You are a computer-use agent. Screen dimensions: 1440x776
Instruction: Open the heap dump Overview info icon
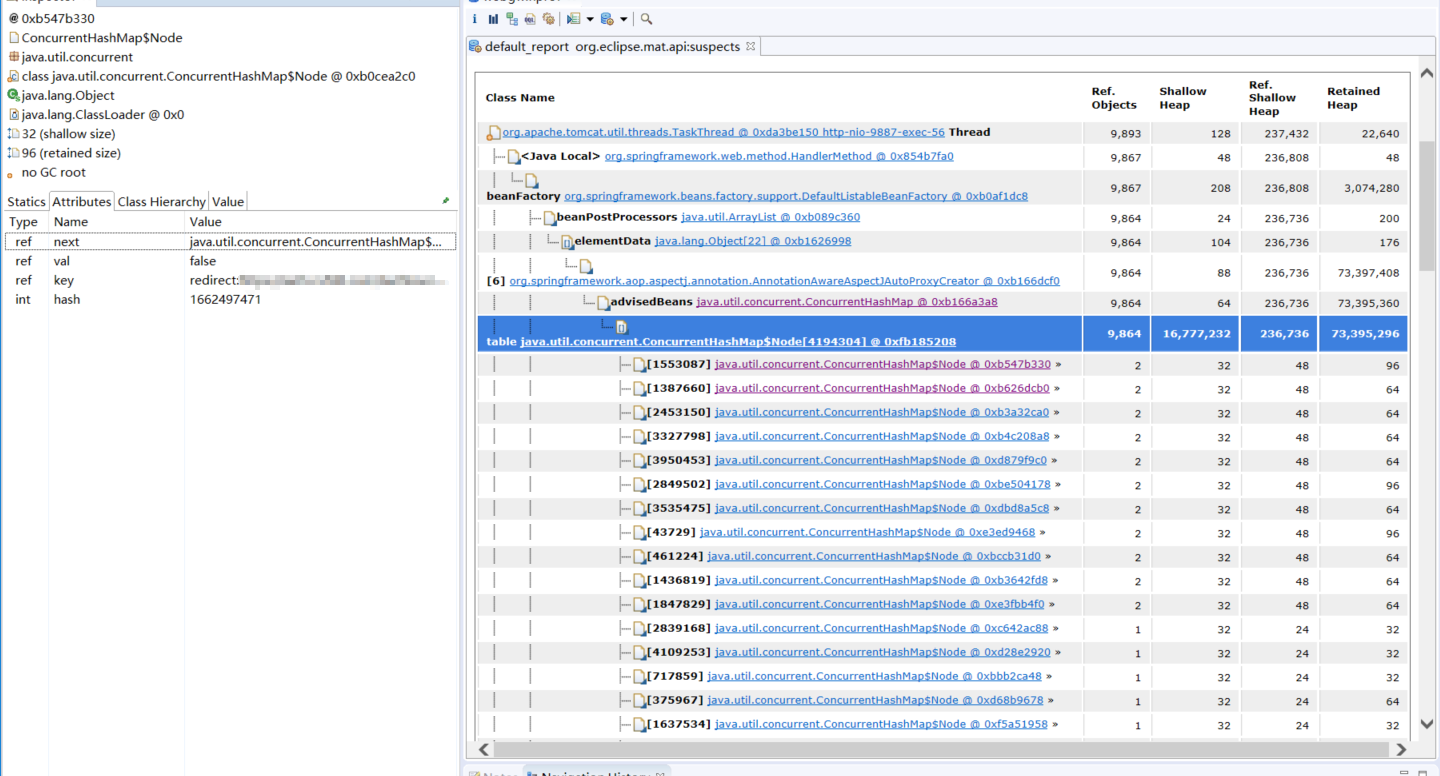click(475, 19)
